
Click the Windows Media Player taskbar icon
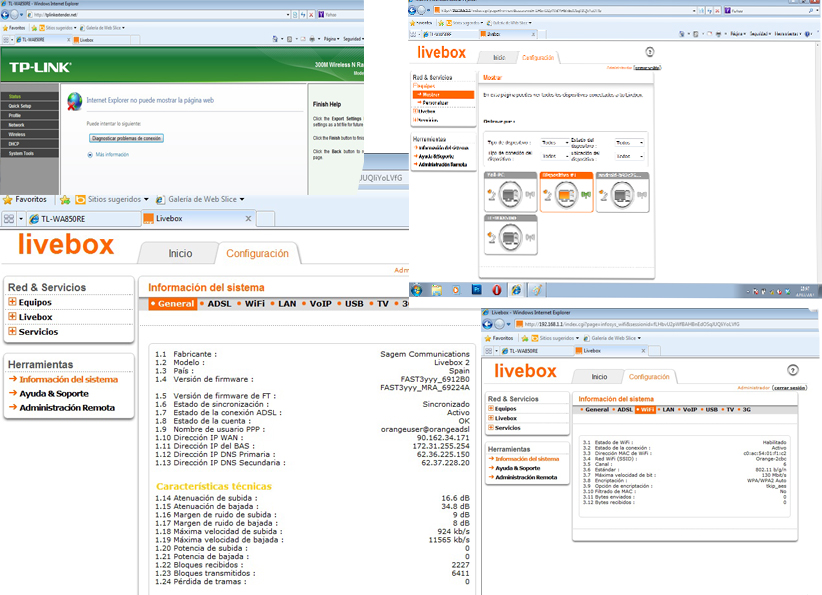(x=456, y=290)
